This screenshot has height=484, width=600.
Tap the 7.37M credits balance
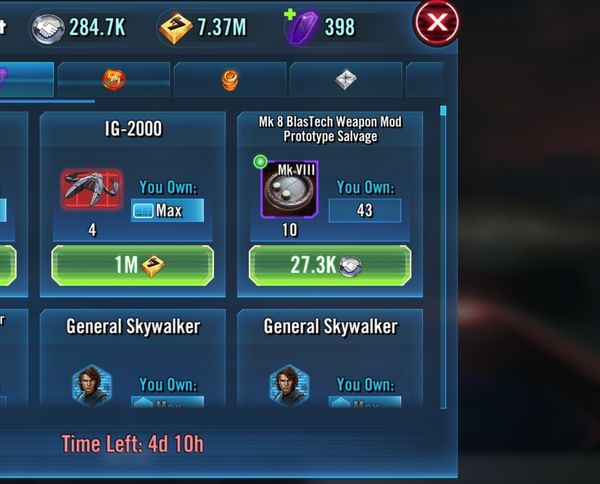coord(222,28)
